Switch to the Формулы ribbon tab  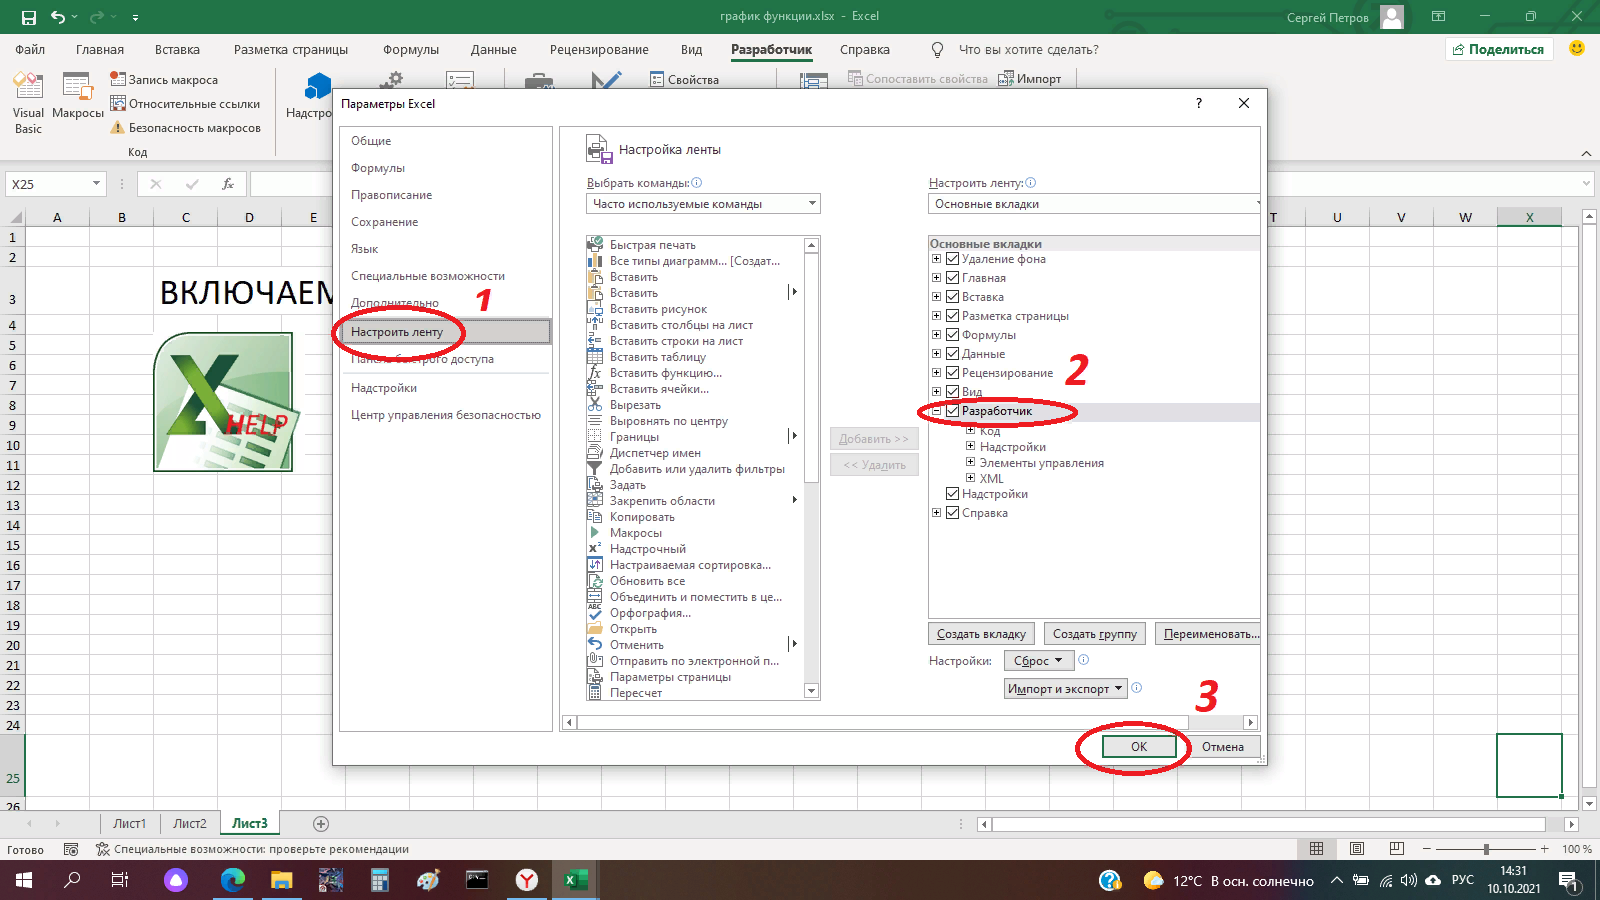coord(411,50)
